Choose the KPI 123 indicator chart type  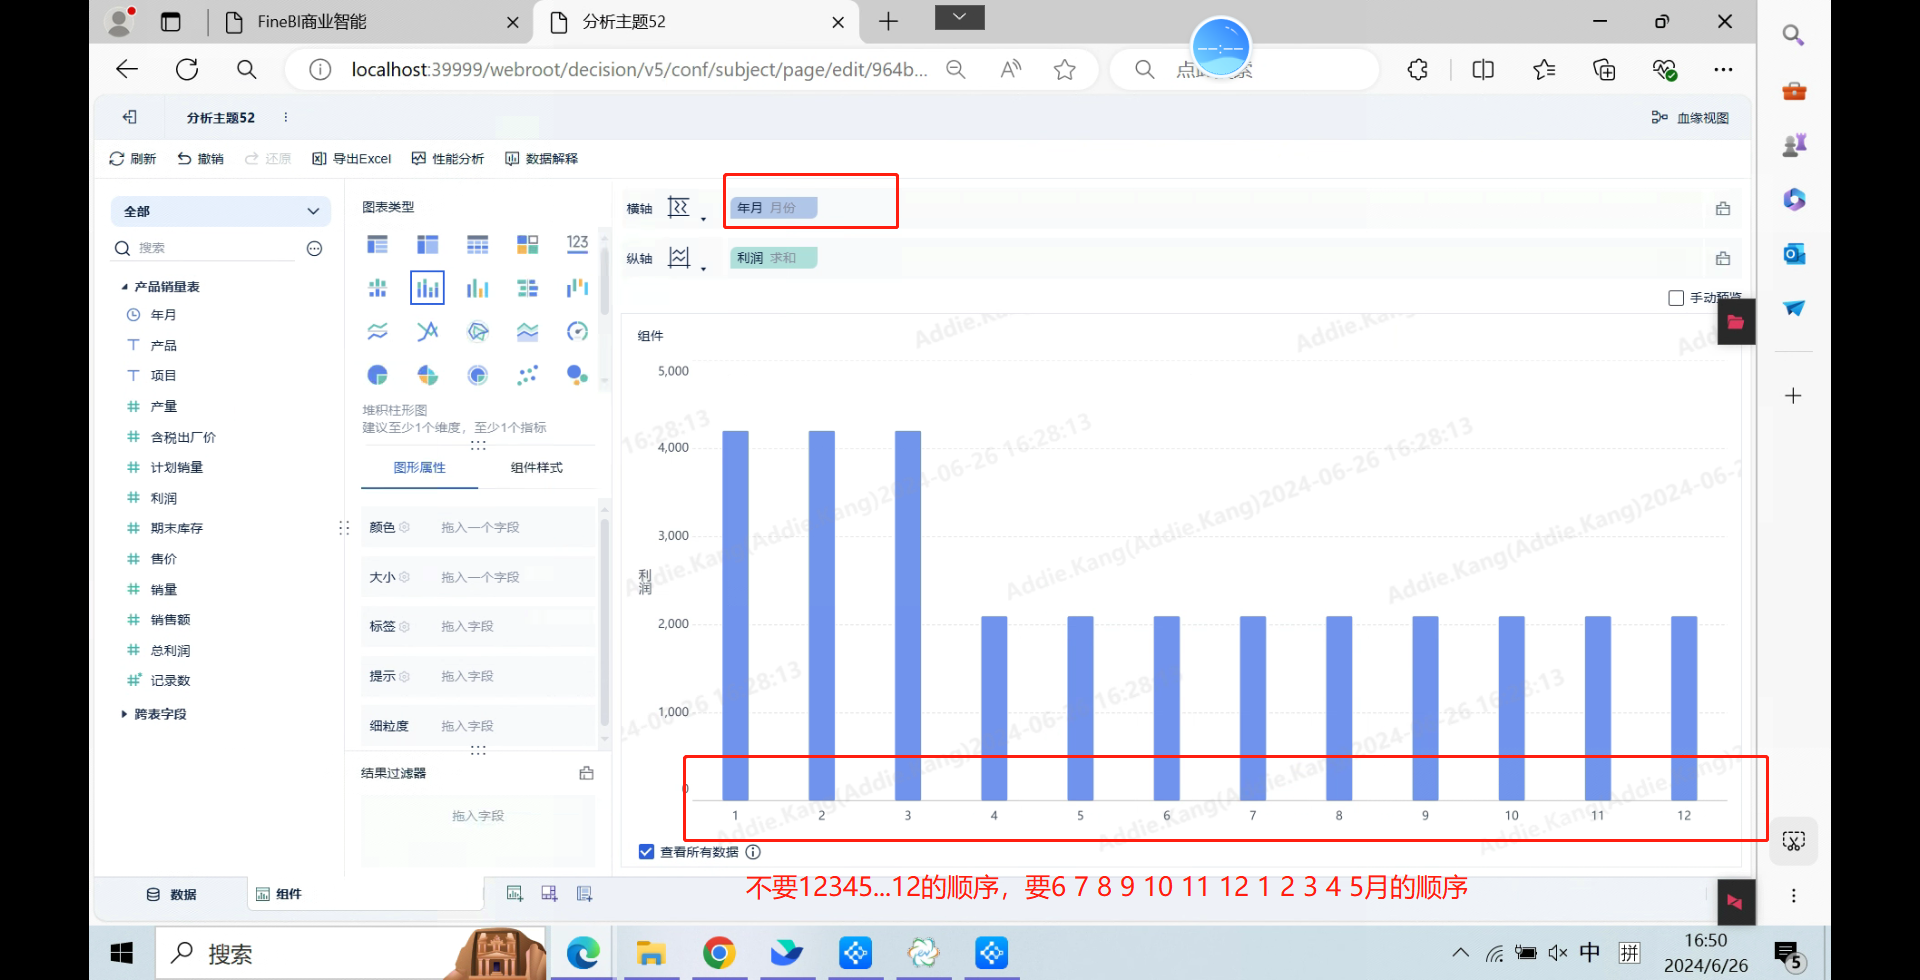(577, 244)
